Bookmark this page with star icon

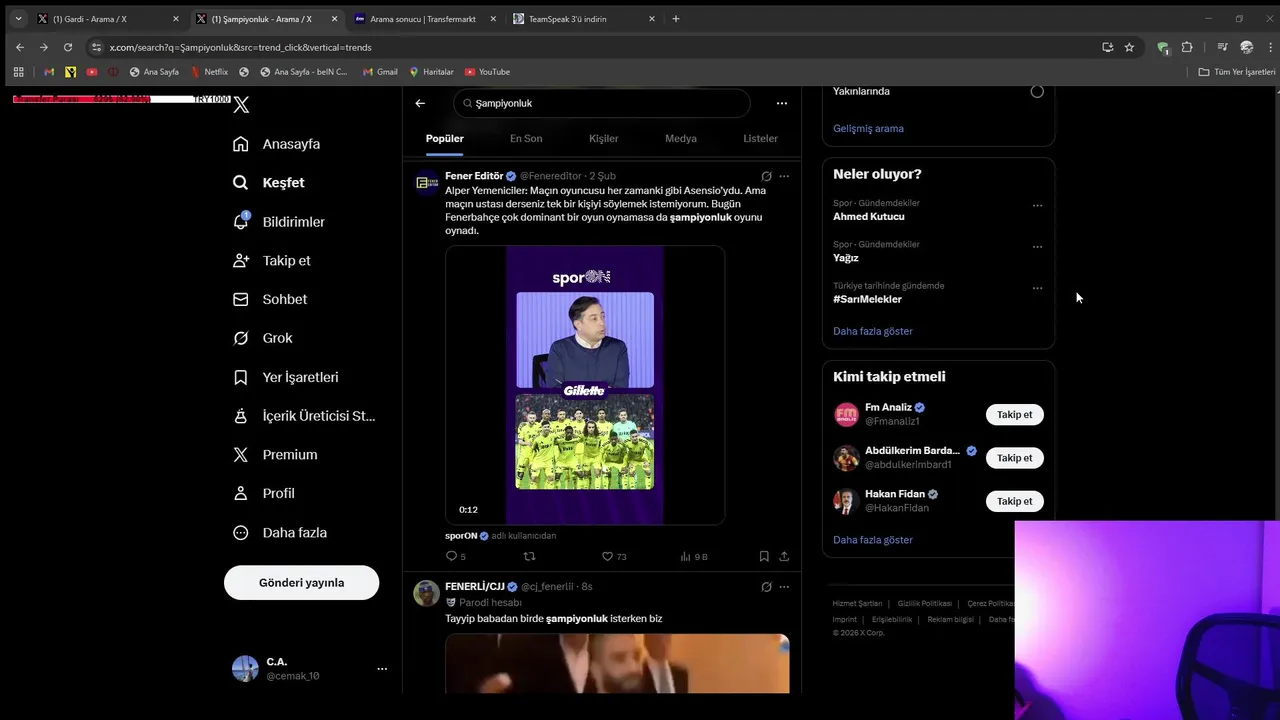click(x=1129, y=47)
